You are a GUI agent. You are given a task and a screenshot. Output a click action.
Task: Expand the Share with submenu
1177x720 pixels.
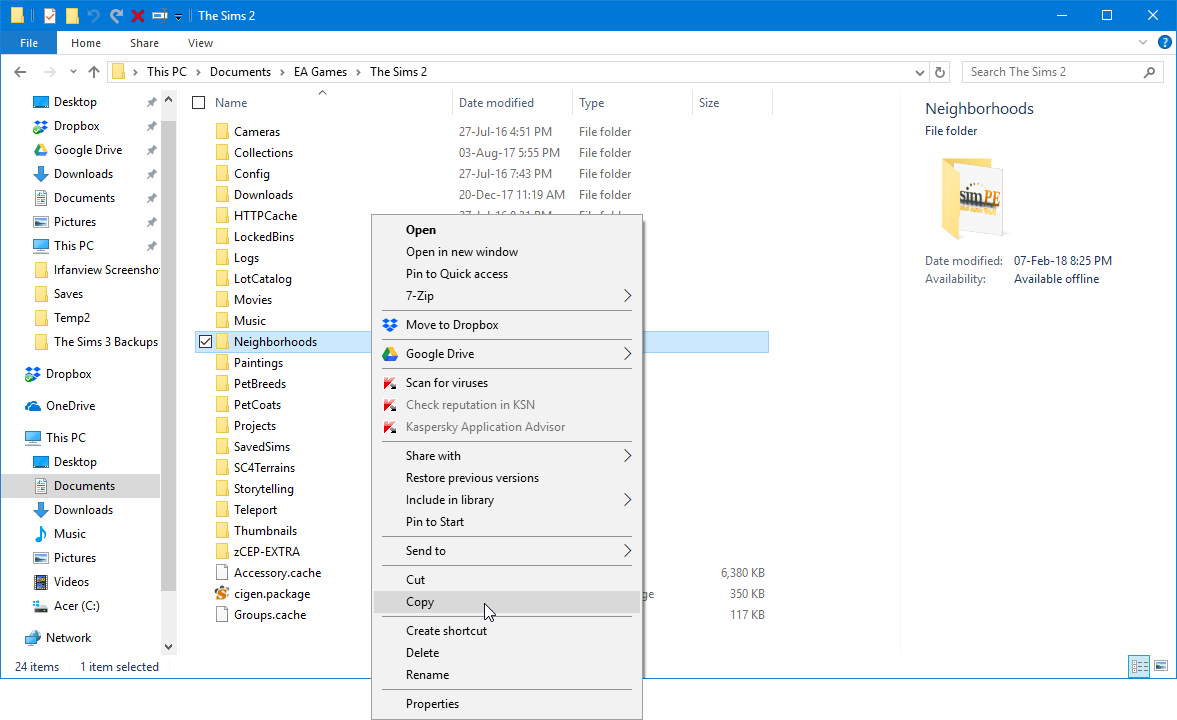[507, 456]
